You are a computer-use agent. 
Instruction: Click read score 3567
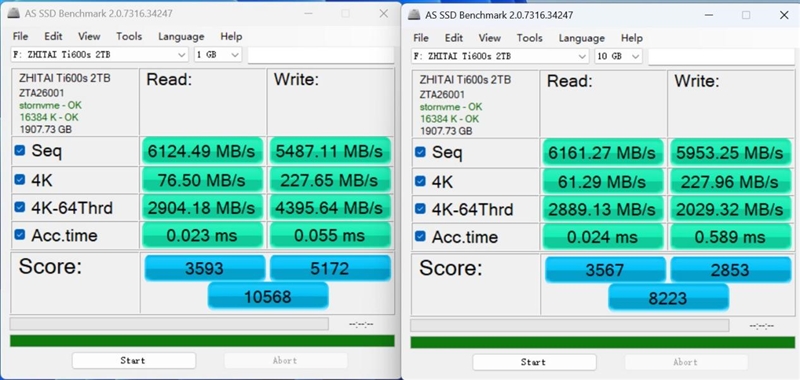605,269
